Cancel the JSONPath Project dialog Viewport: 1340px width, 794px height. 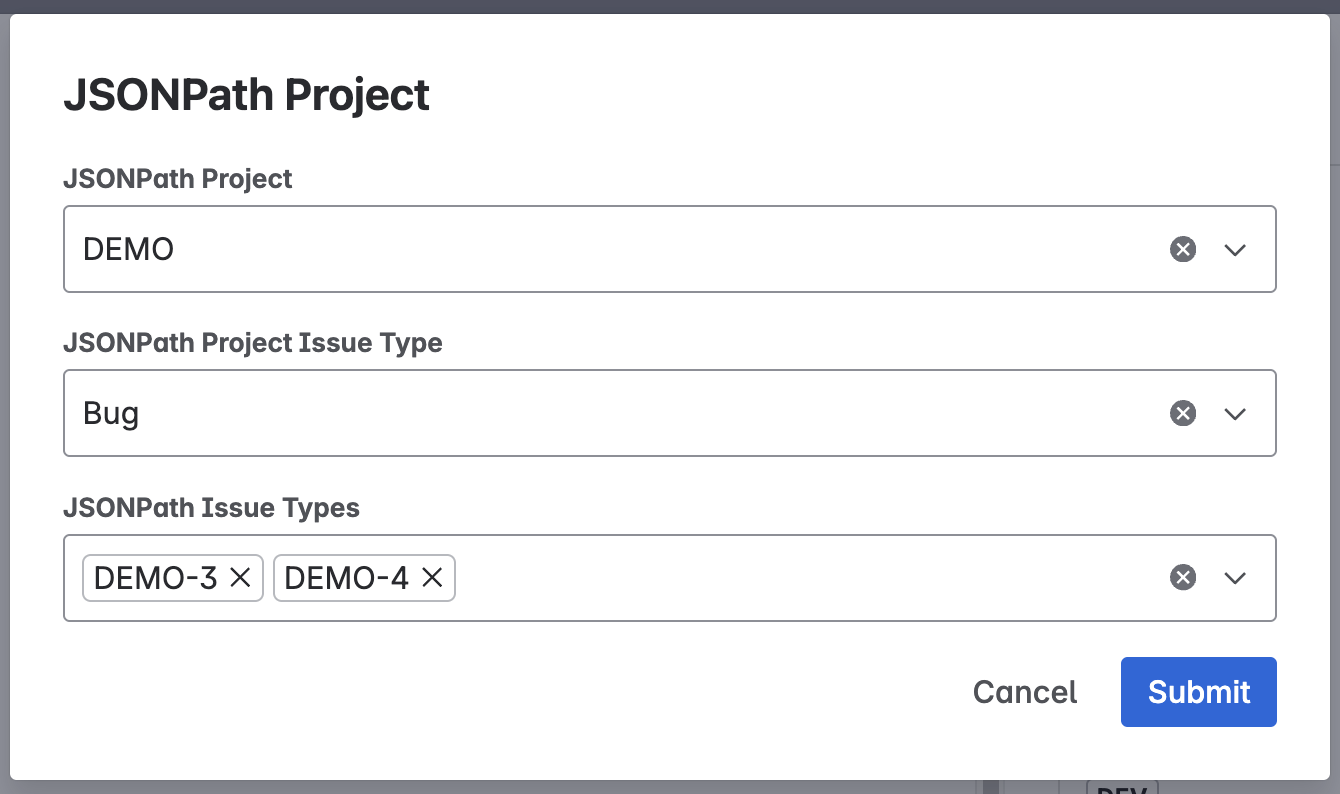pos(1025,692)
